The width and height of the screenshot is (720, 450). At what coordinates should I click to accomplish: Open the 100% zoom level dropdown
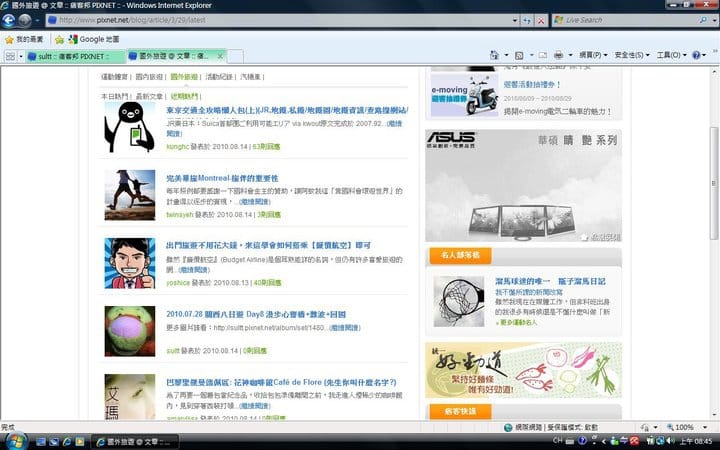click(688, 427)
